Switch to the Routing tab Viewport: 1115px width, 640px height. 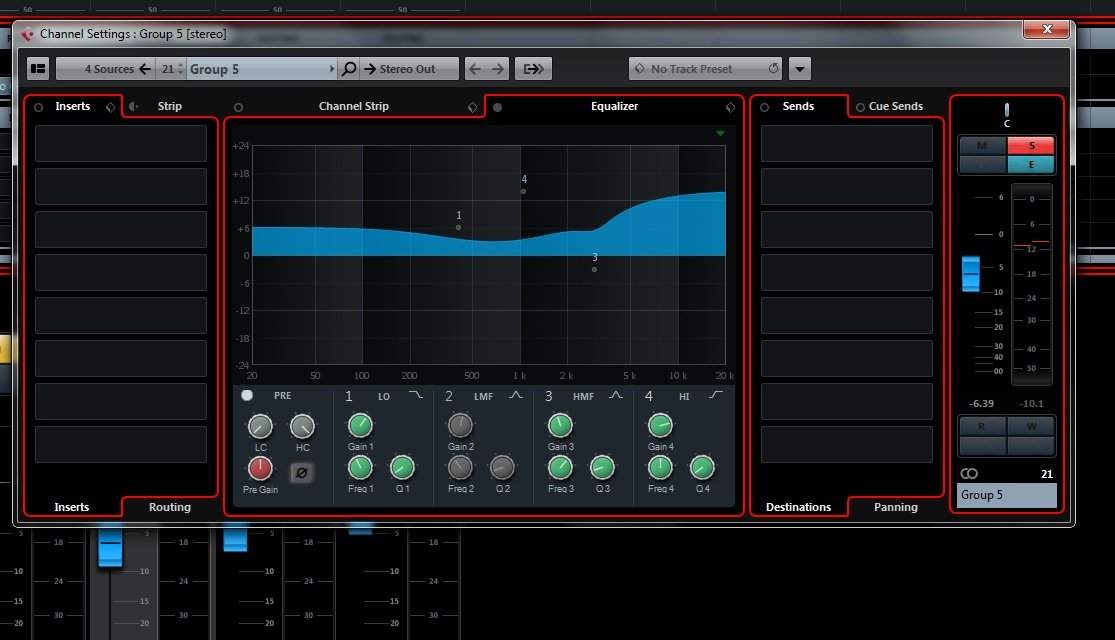[x=169, y=507]
